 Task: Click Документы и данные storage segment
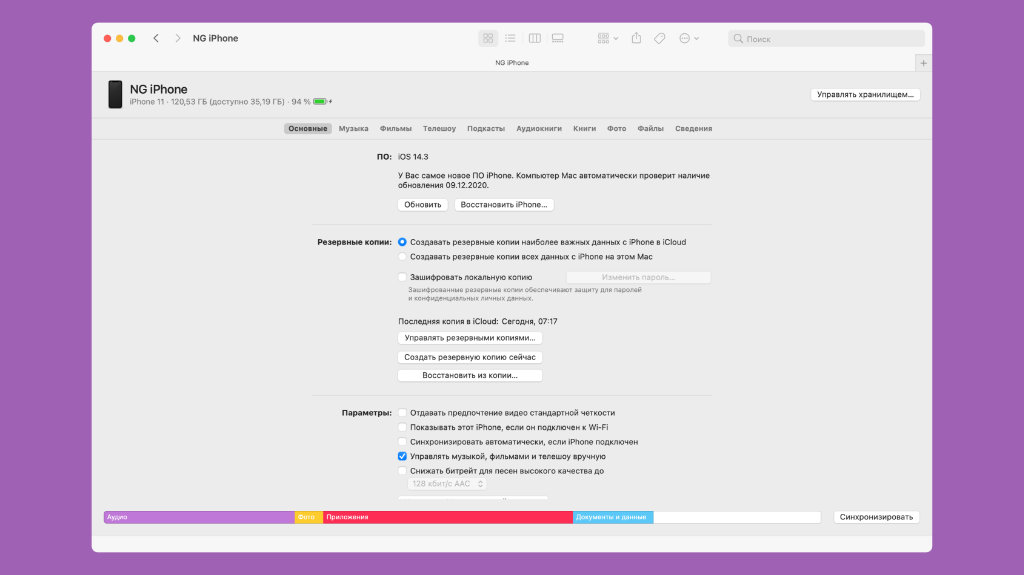613,517
